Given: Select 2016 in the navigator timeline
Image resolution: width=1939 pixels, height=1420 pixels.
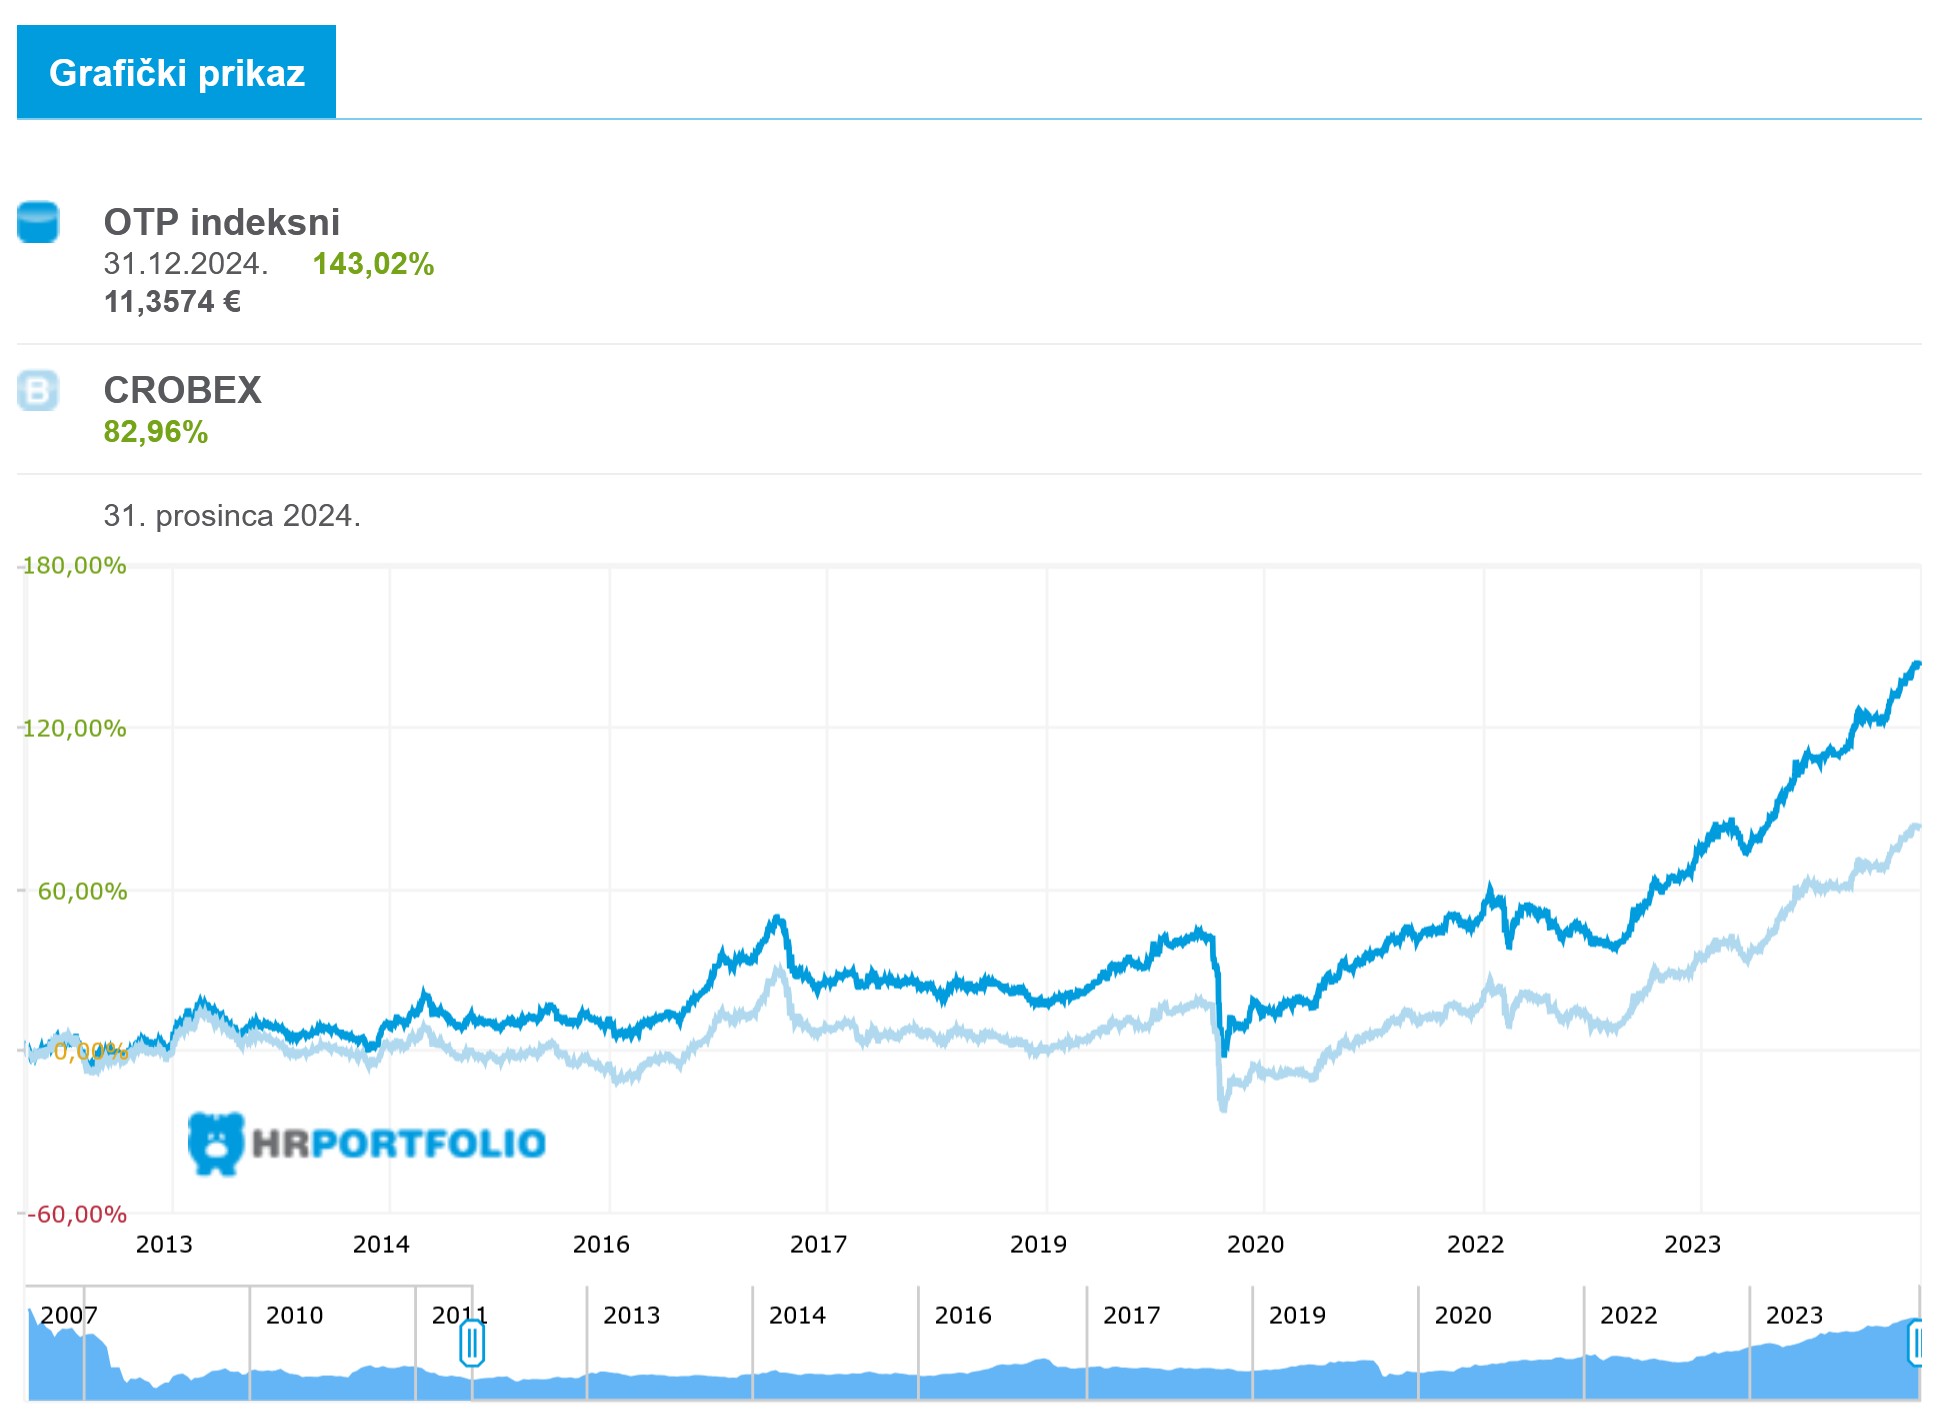Looking at the screenshot, I should (963, 1315).
